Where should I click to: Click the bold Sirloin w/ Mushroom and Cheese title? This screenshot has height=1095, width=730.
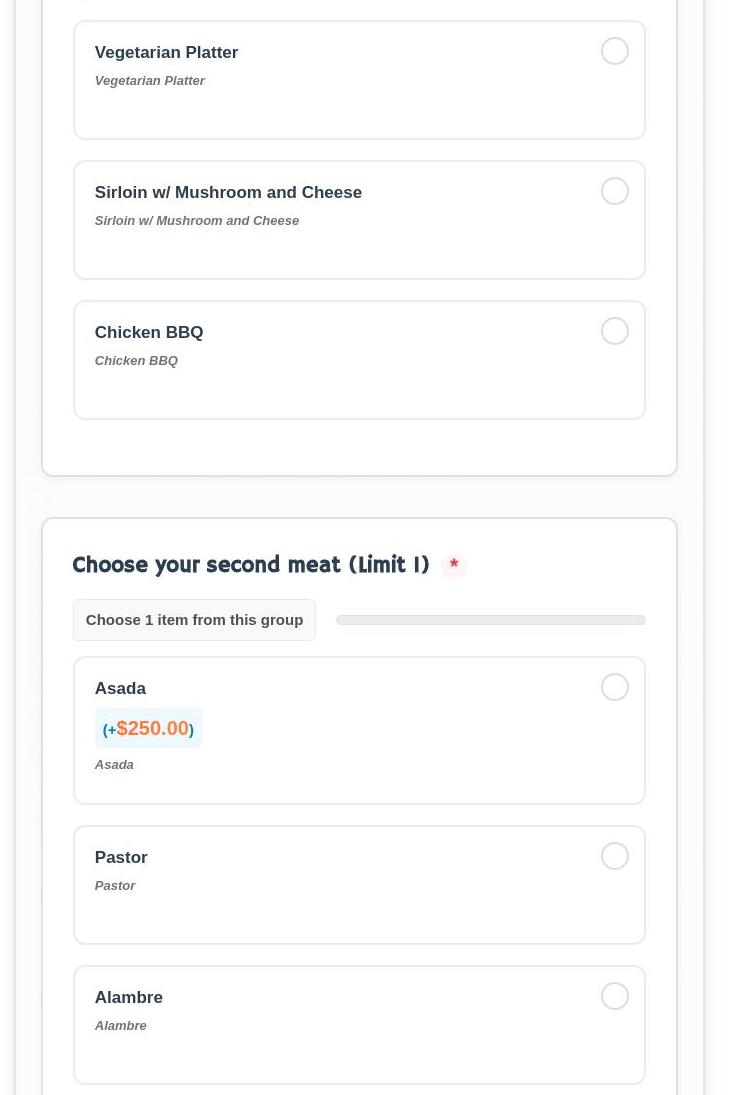point(228,192)
